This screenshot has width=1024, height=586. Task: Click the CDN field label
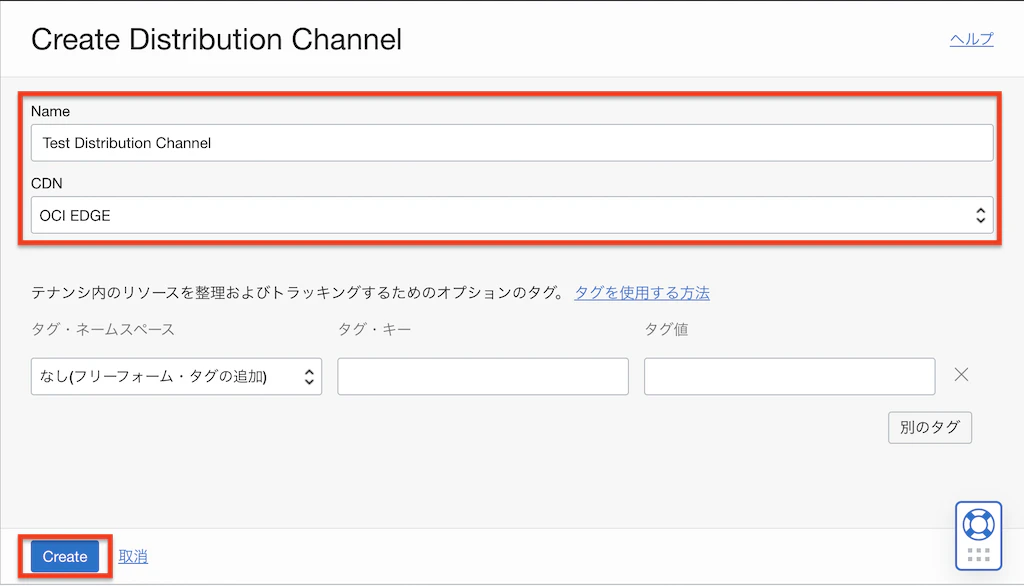point(47,184)
